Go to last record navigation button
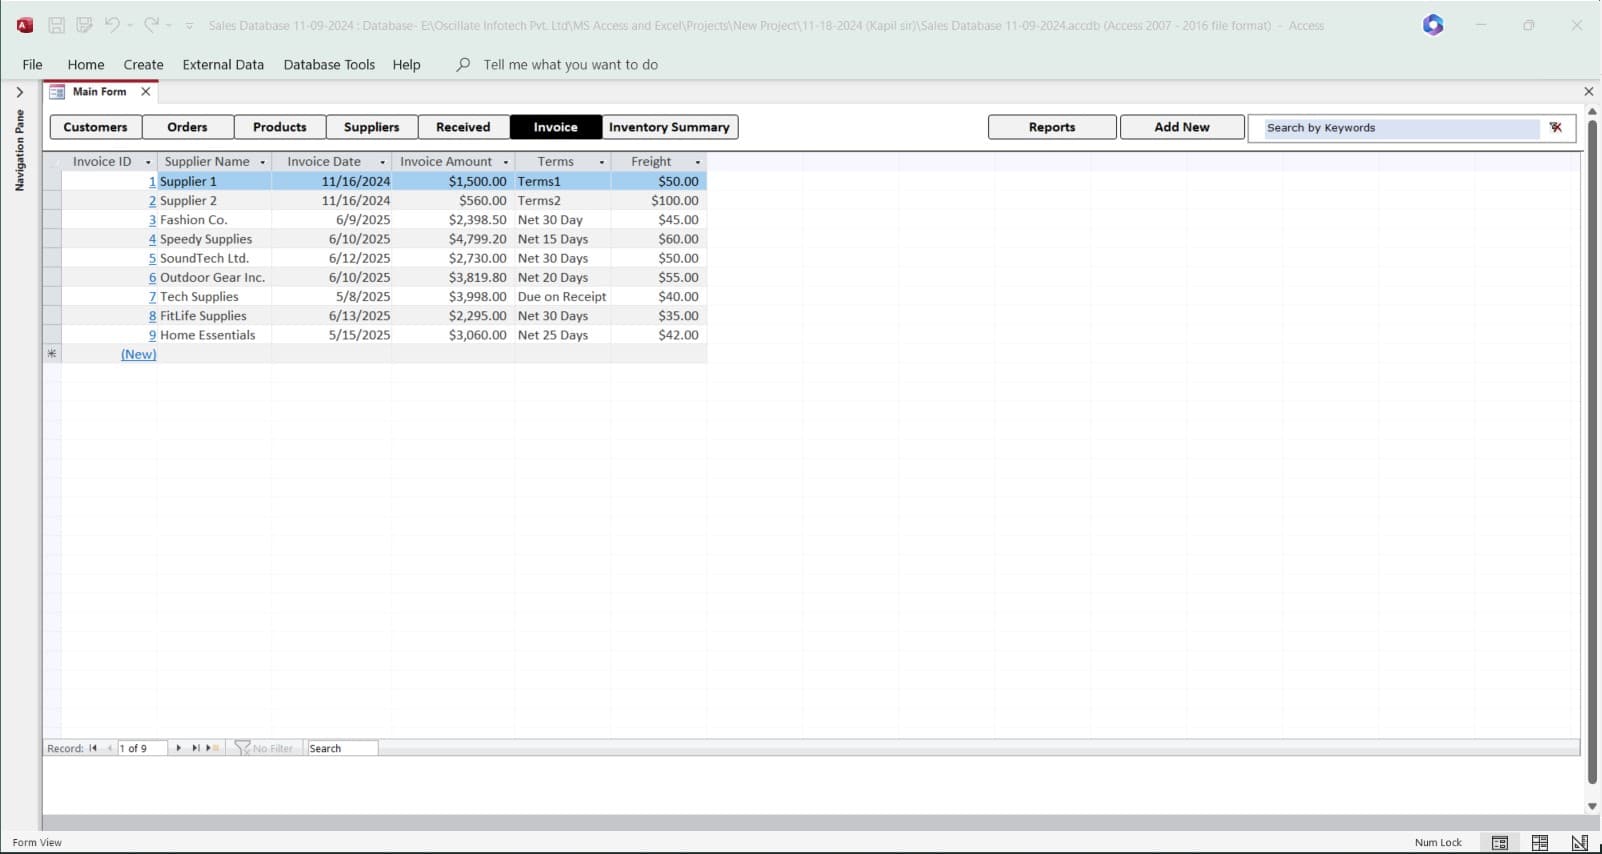Image resolution: width=1602 pixels, height=854 pixels. click(195, 748)
